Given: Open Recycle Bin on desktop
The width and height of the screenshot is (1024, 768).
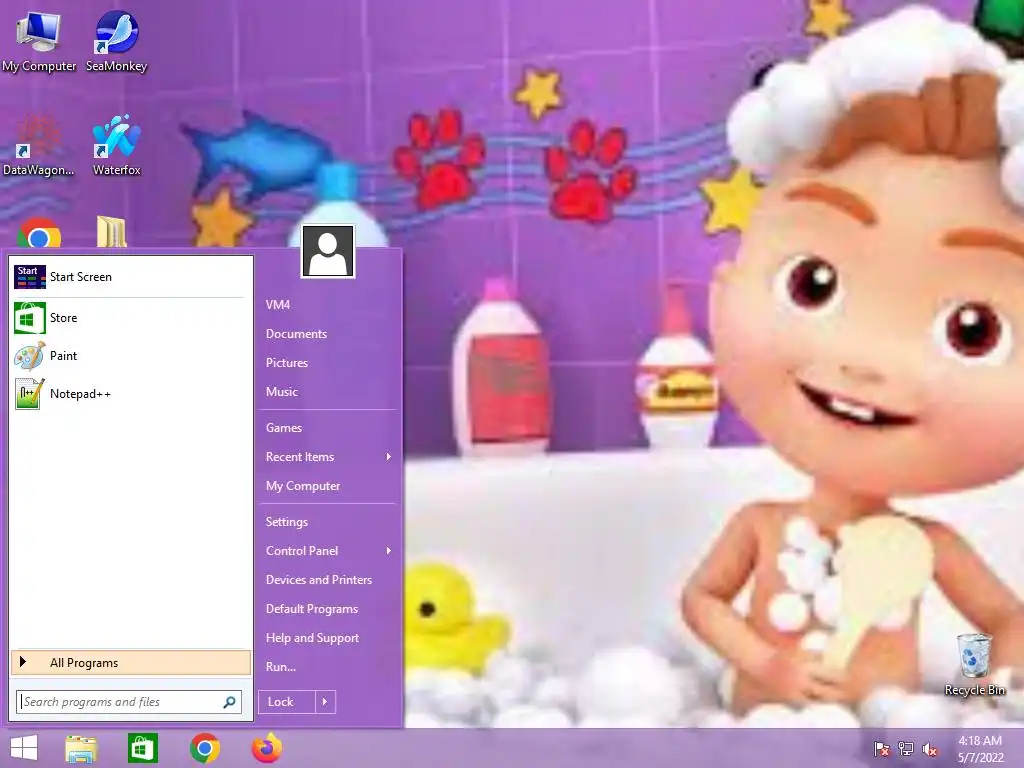Looking at the screenshot, I should tap(974, 664).
